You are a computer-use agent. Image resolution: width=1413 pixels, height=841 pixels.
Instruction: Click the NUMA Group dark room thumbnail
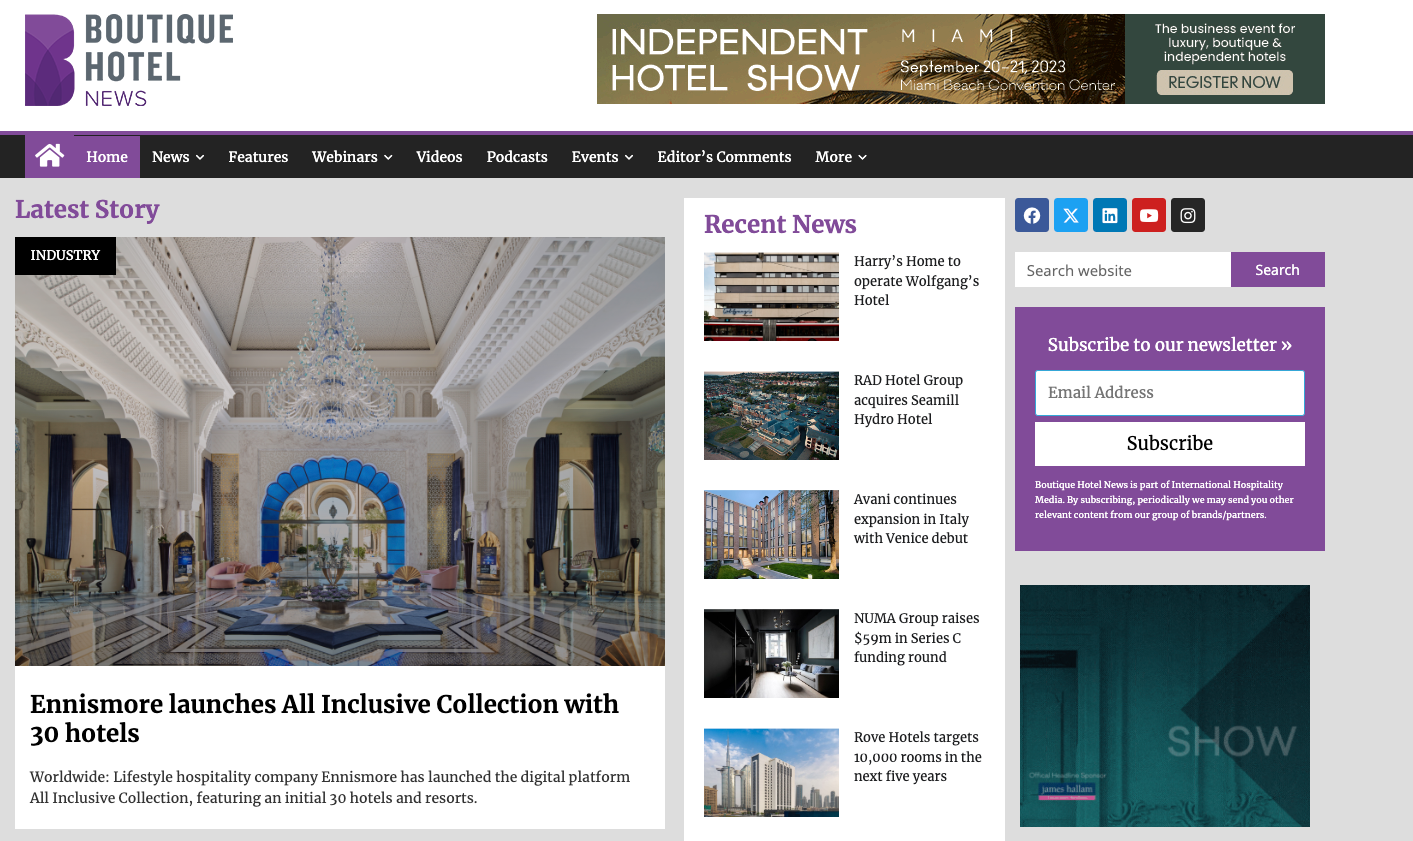(x=771, y=653)
